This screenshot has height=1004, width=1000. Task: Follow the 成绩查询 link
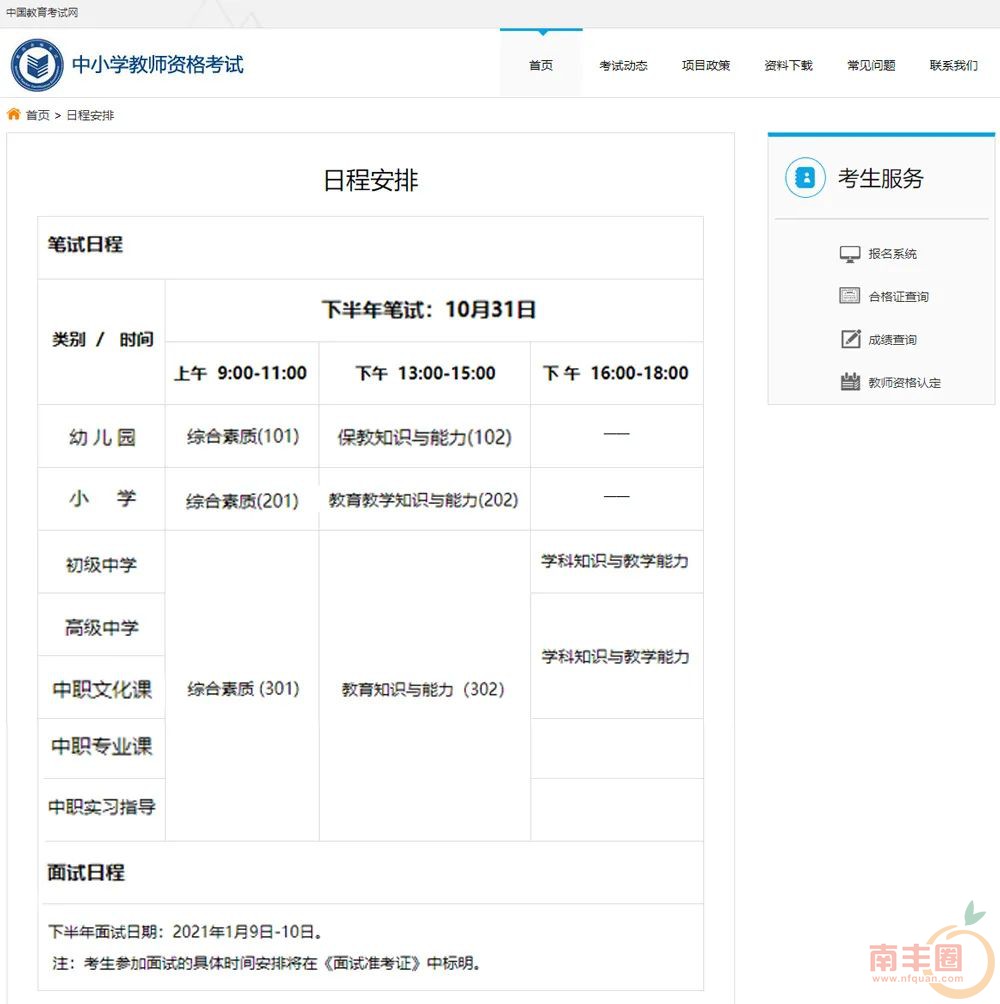pyautogui.click(x=892, y=340)
